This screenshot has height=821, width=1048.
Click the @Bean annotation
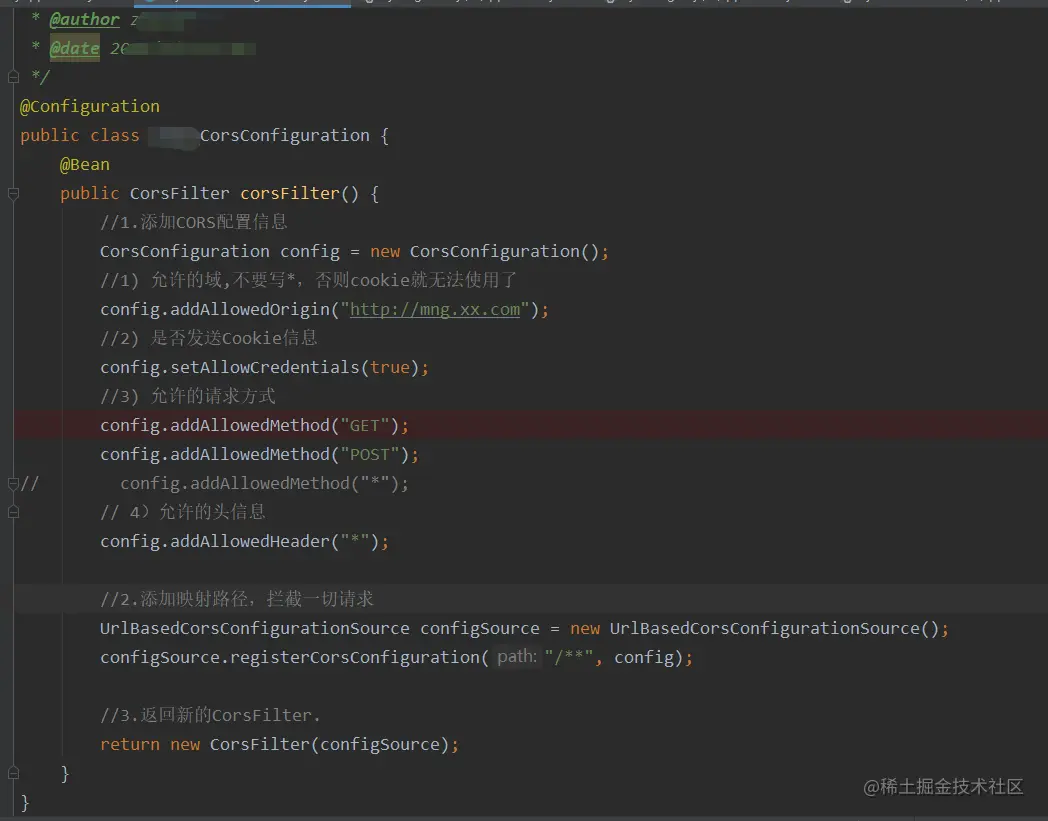click(x=84, y=164)
